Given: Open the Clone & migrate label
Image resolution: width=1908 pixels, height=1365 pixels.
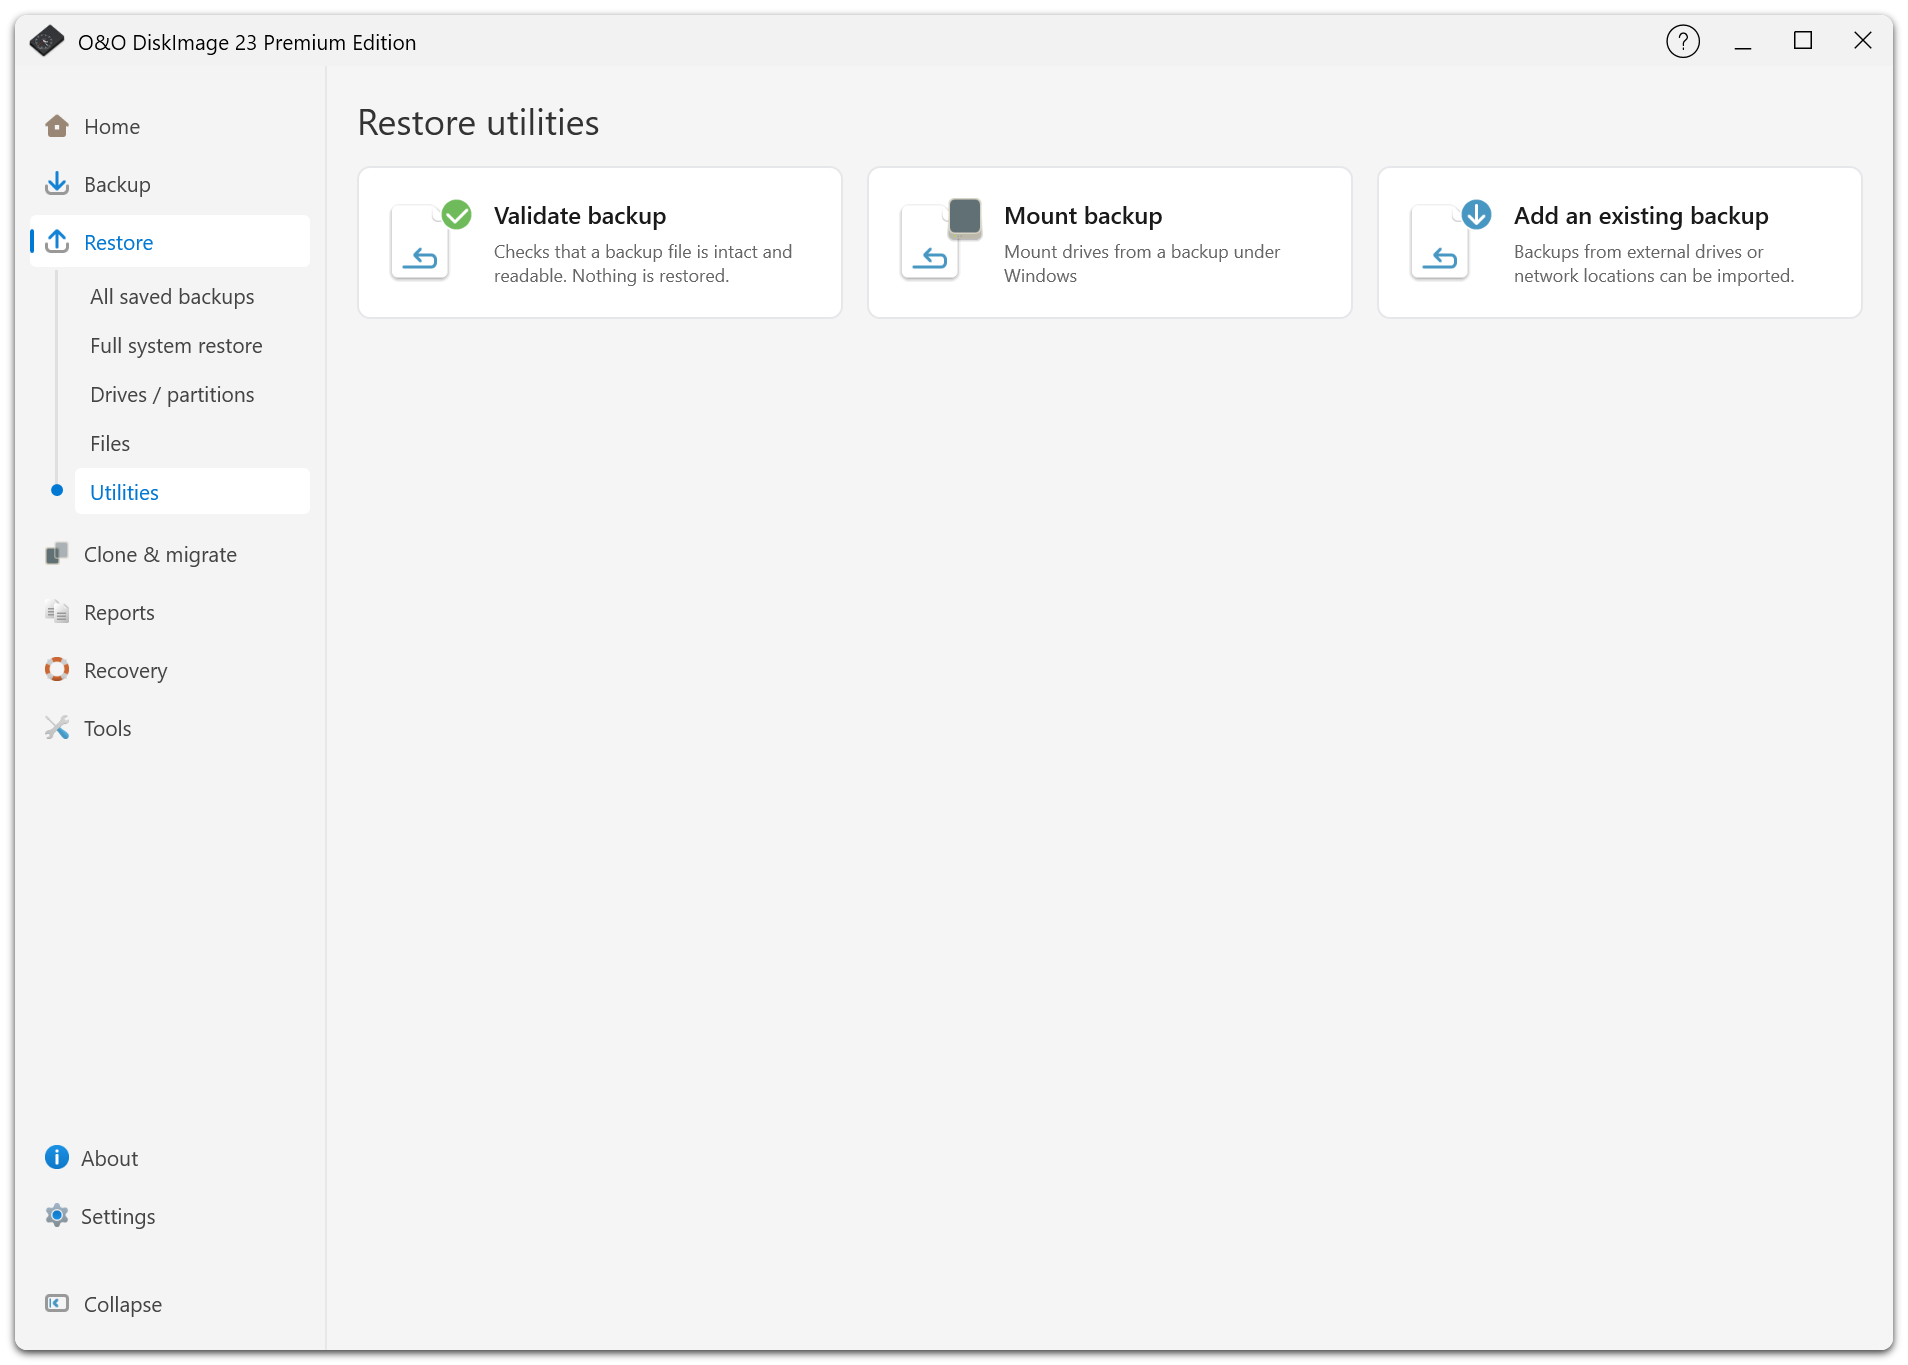Looking at the screenshot, I should (x=160, y=555).
